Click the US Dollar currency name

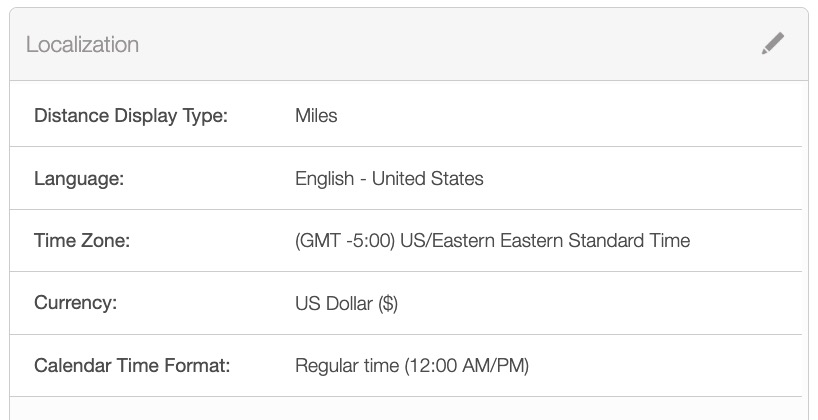[x=334, y=303]
